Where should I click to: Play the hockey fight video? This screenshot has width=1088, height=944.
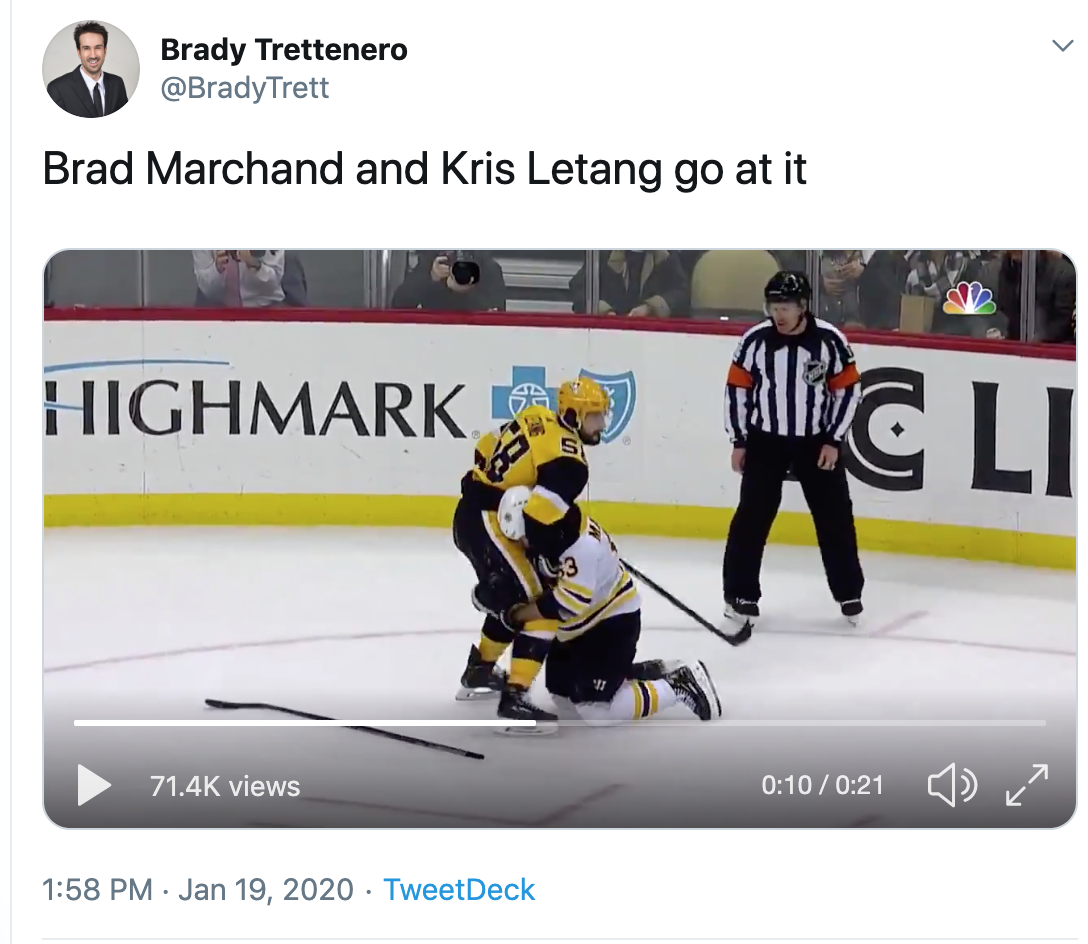pos(95,785)
